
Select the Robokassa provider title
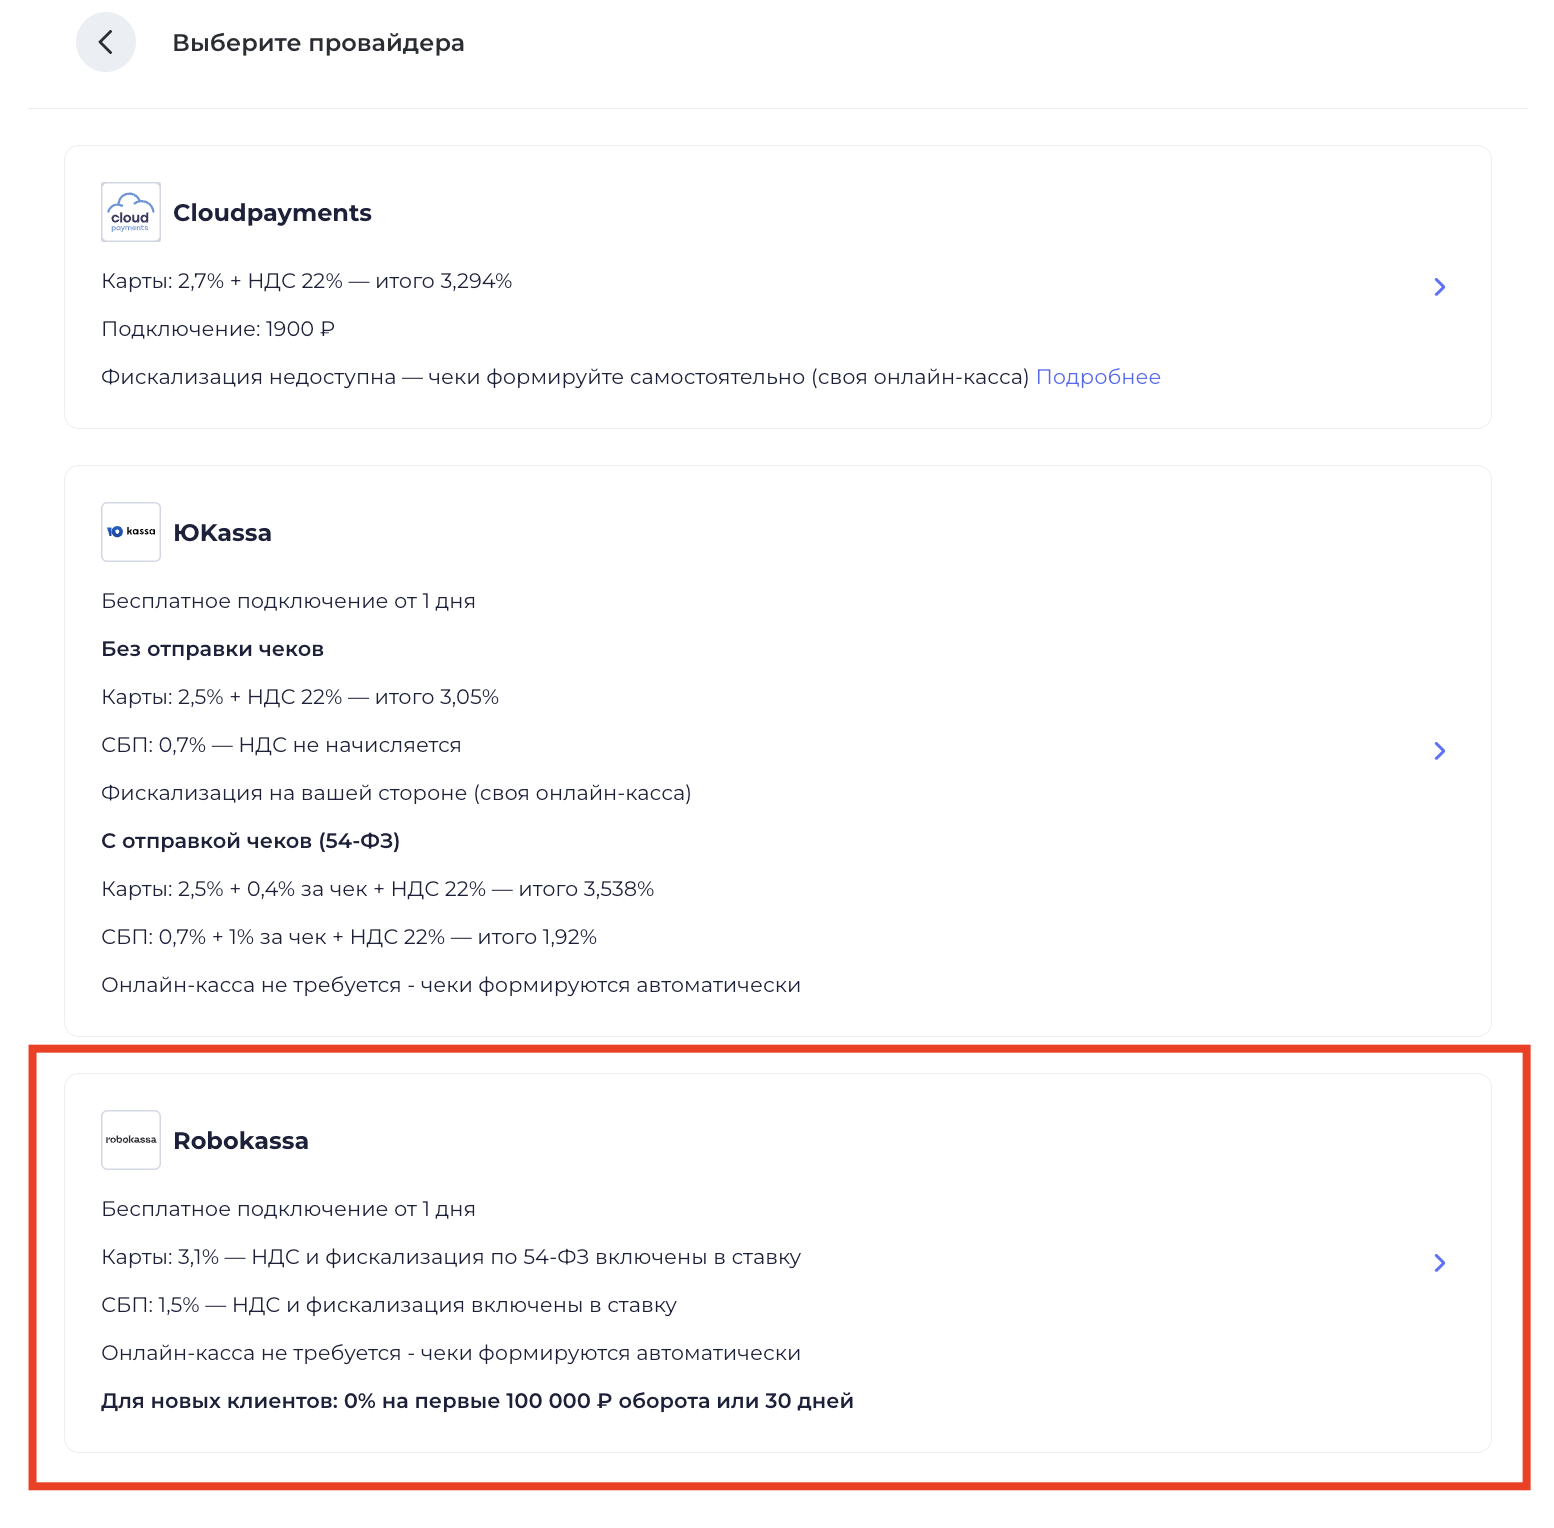[x=241, y=1141]
